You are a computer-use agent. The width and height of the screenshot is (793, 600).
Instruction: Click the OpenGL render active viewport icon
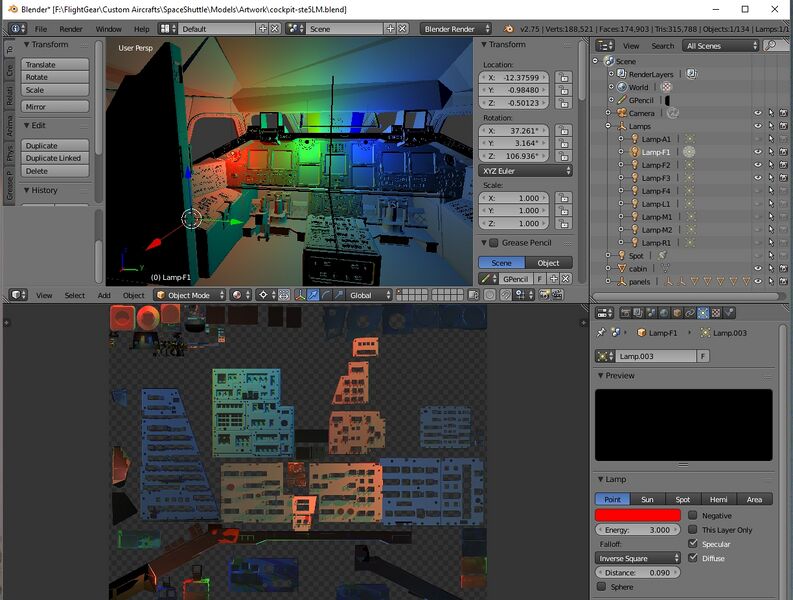tap(544, 295)
